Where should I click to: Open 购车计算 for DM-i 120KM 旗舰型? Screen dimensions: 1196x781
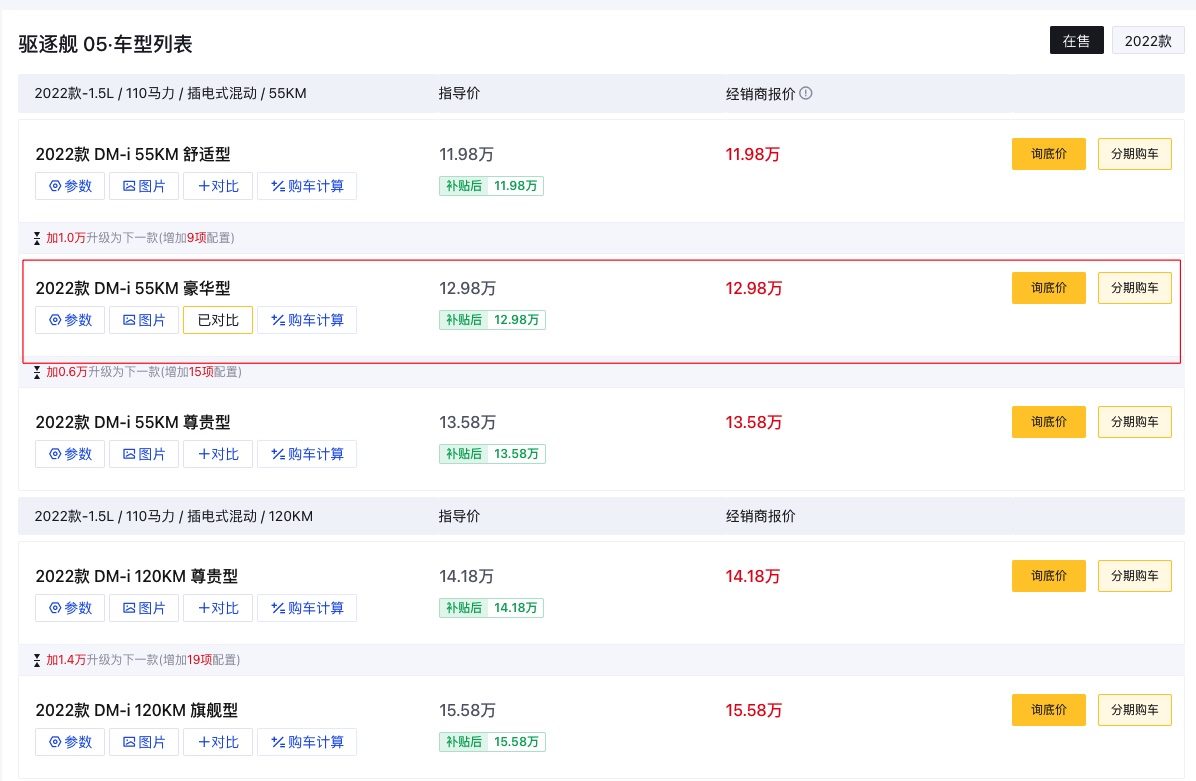307,742
